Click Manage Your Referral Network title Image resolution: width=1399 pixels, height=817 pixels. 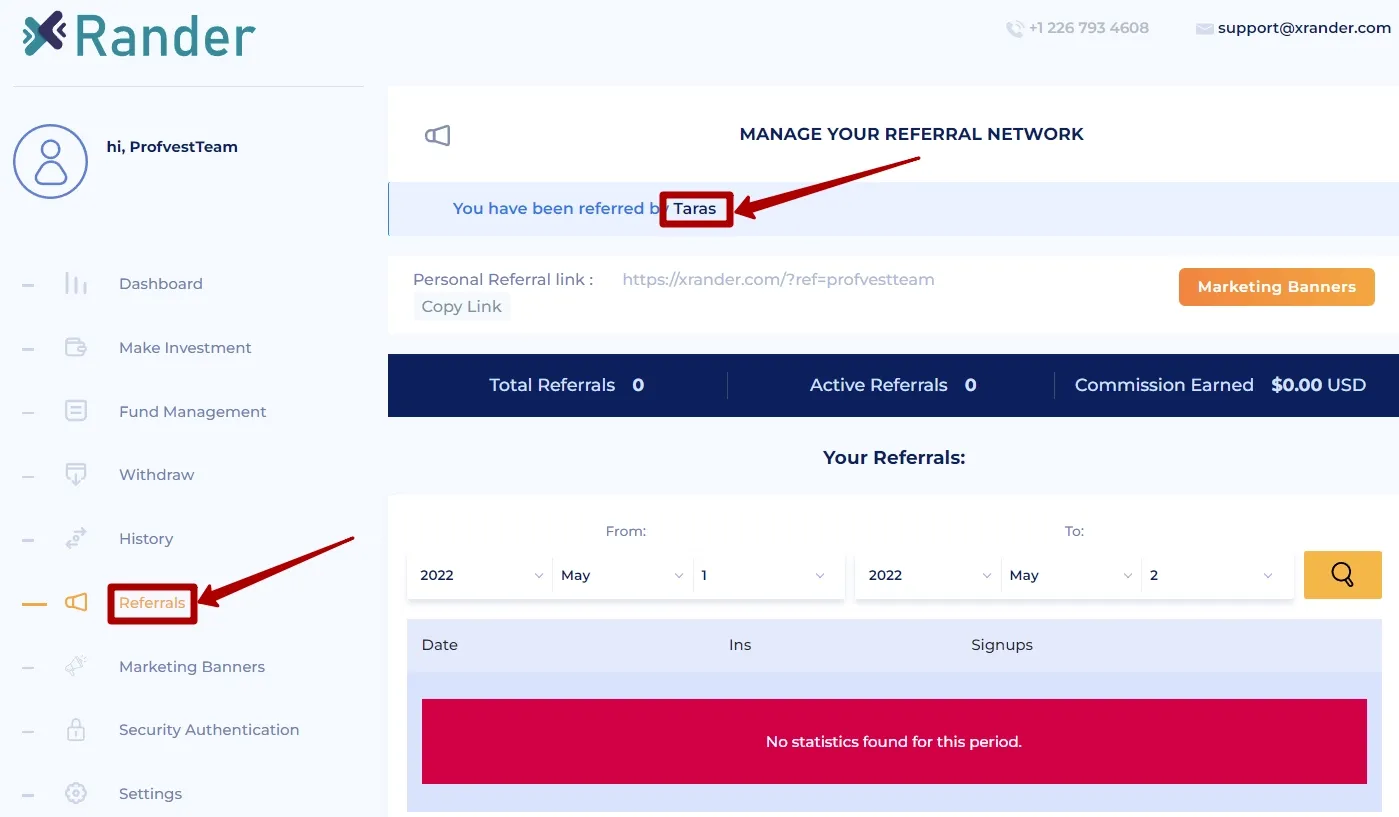coord(911,134)
